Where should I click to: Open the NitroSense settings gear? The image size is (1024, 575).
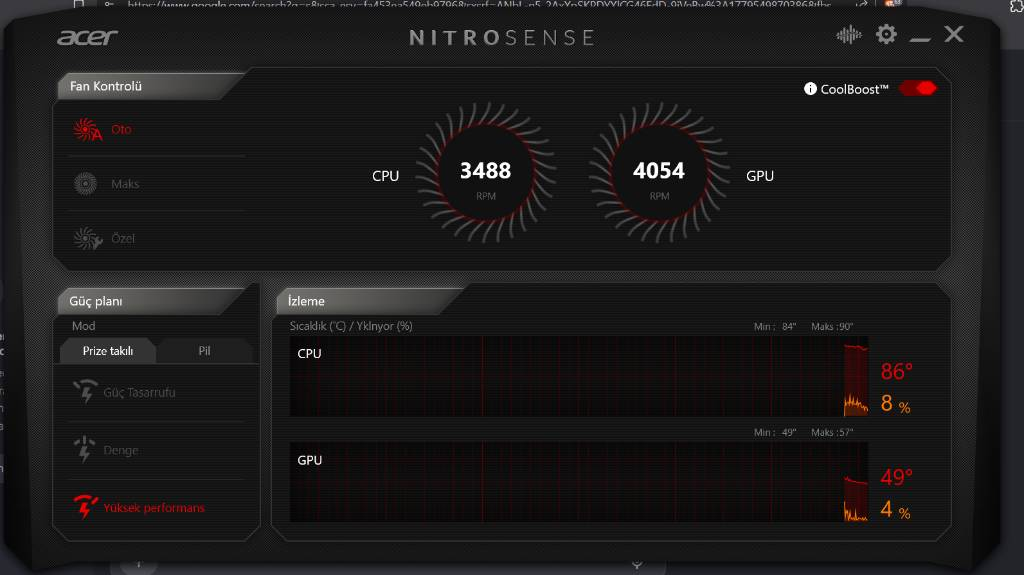point(886,34)
